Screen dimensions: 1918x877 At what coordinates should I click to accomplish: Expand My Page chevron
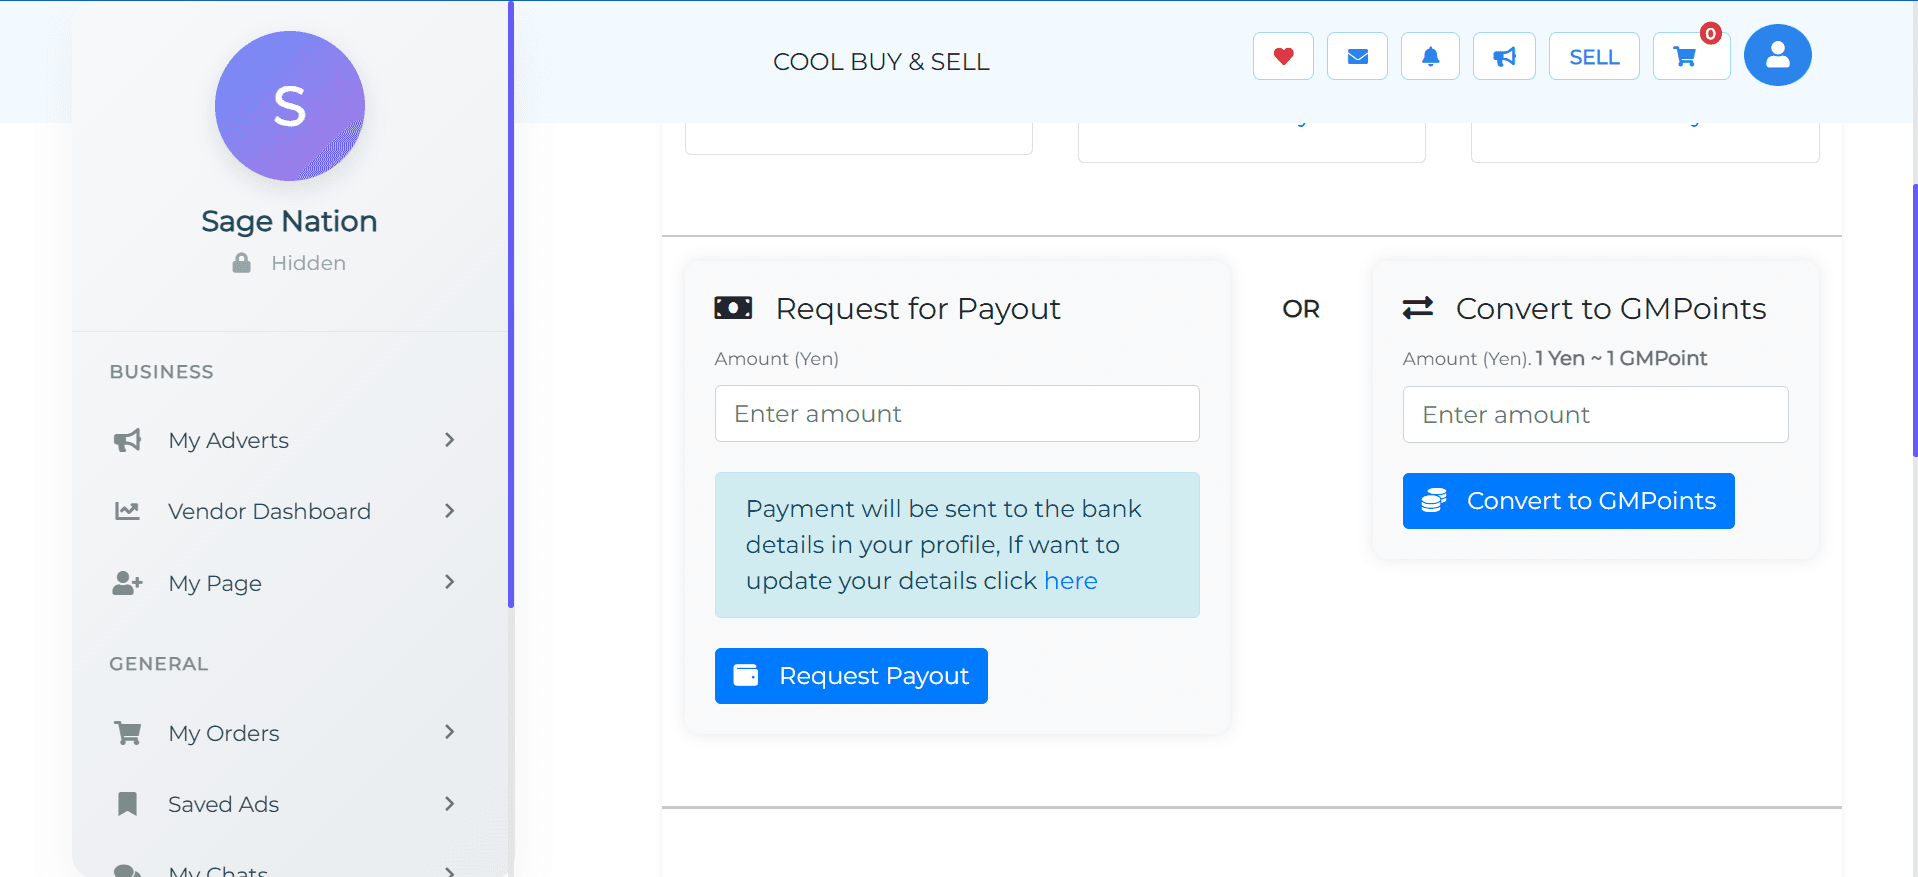[449, 582]
